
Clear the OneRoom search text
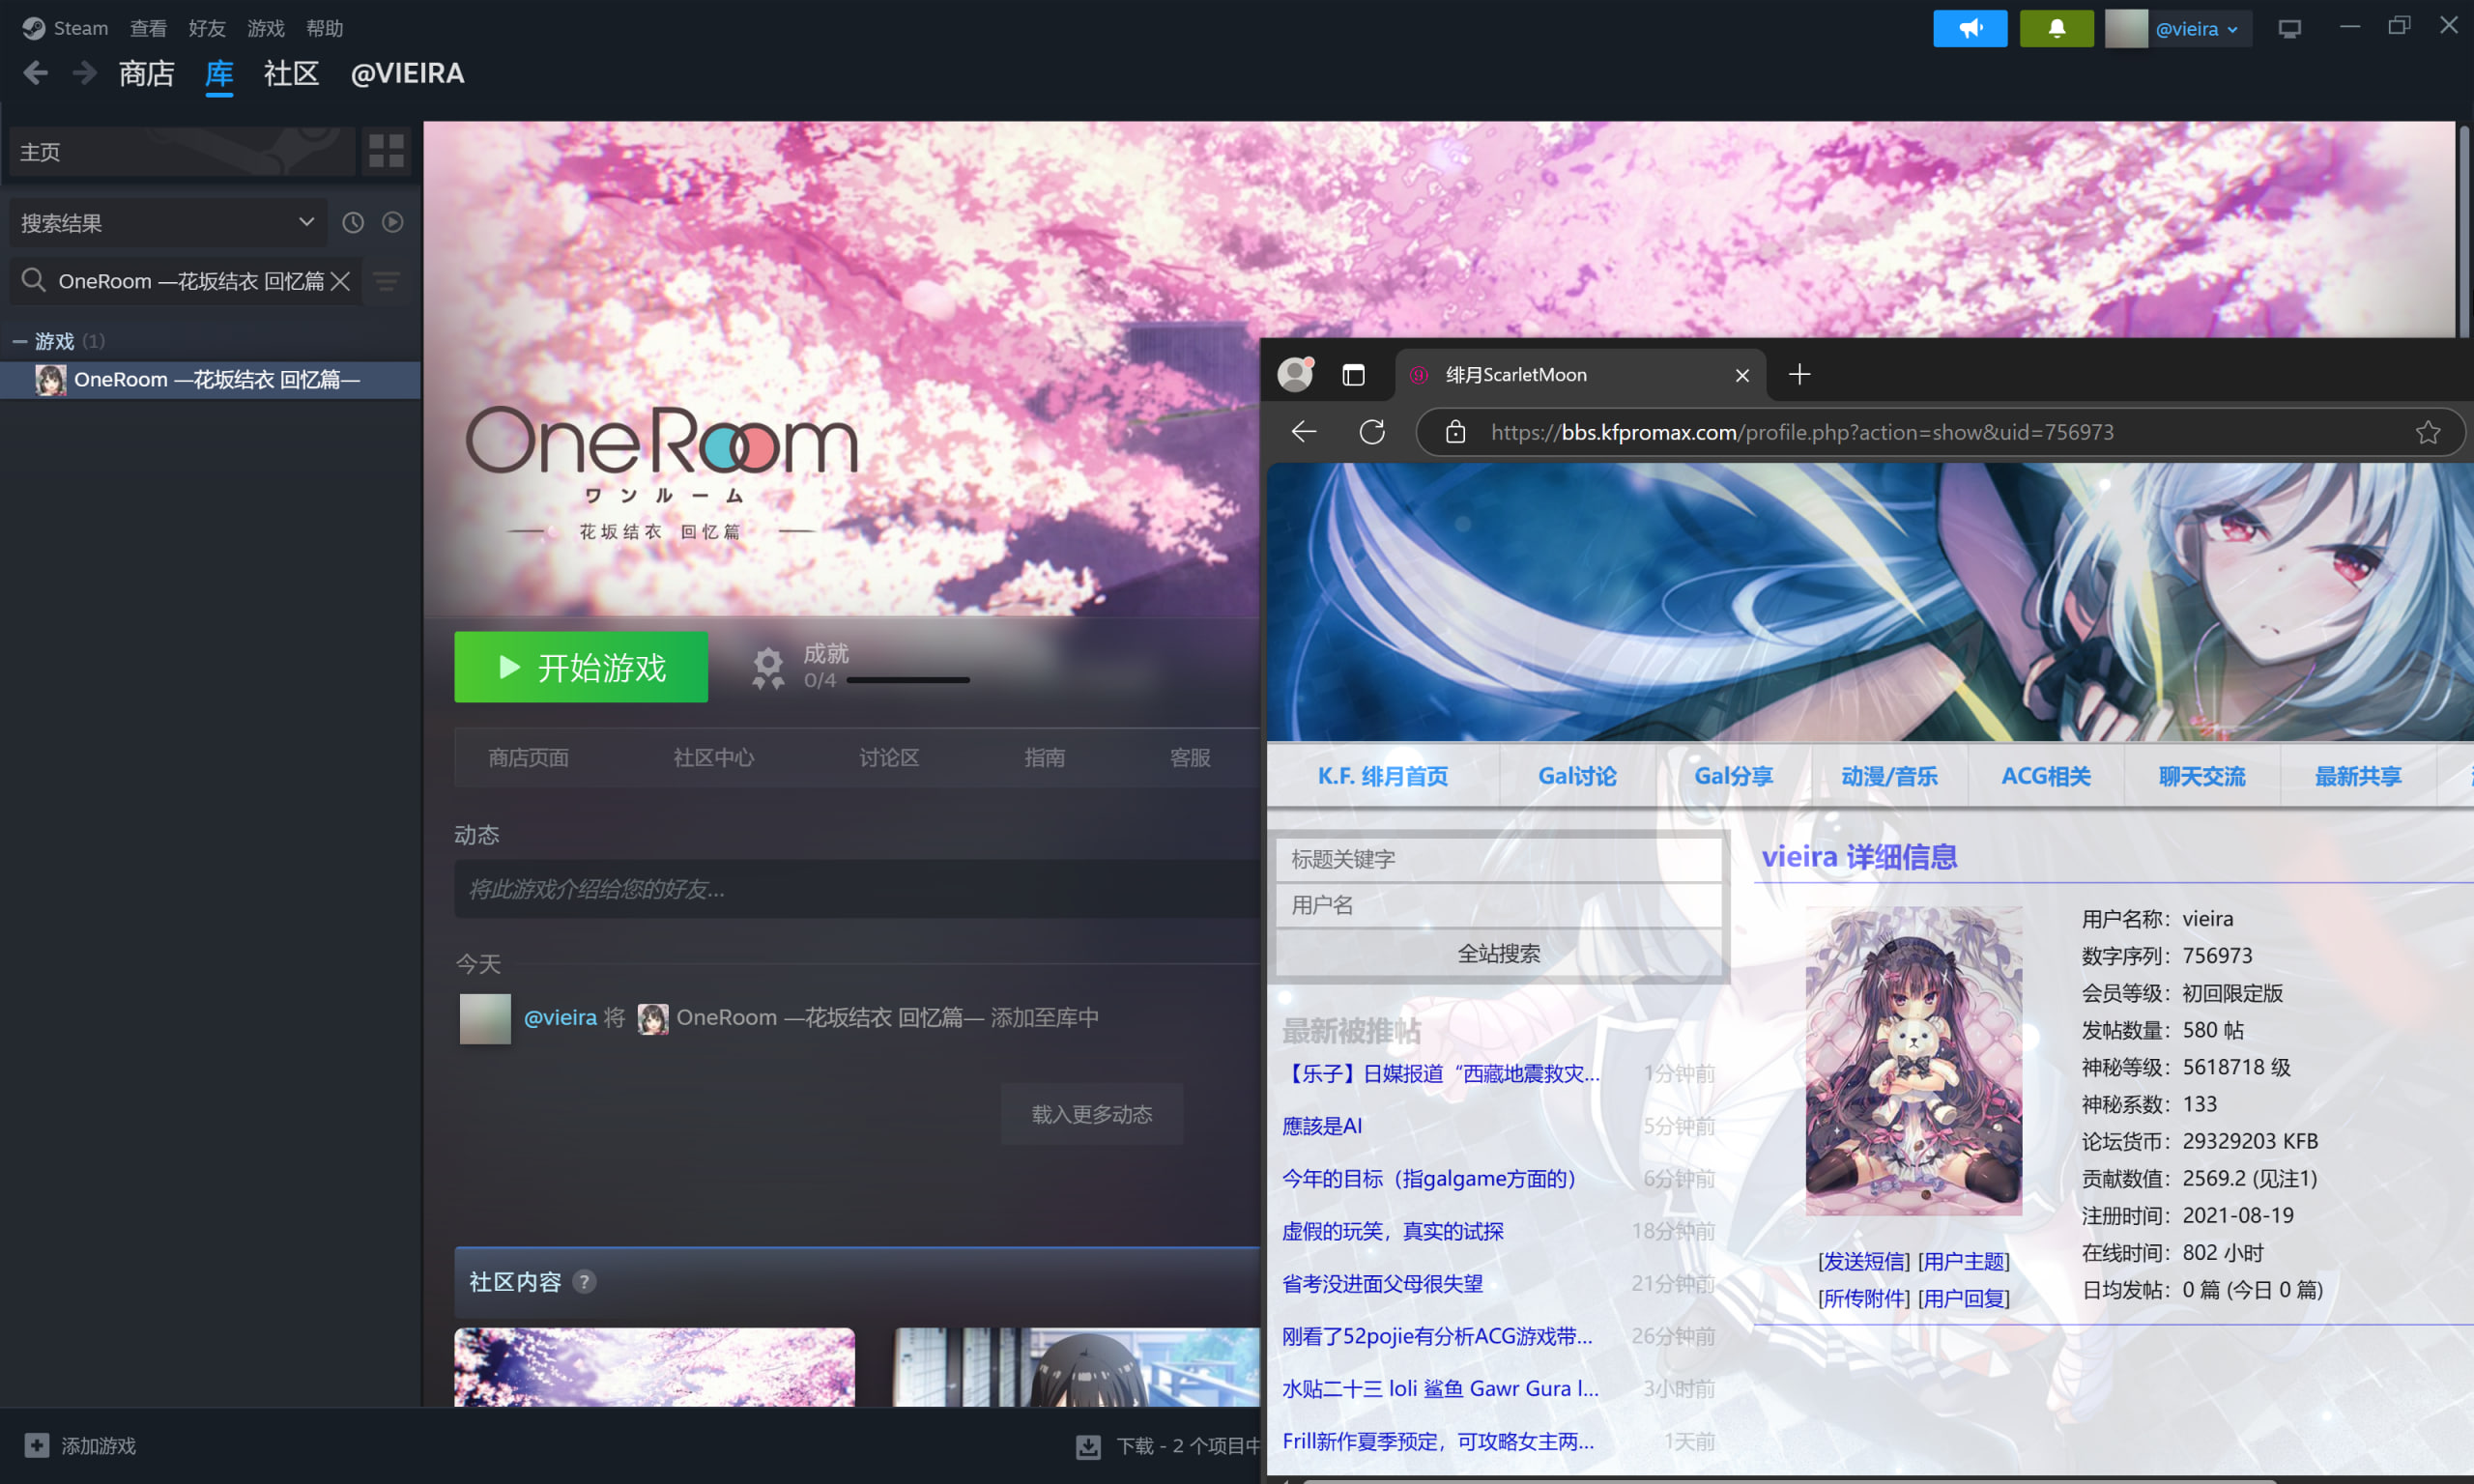340,281
